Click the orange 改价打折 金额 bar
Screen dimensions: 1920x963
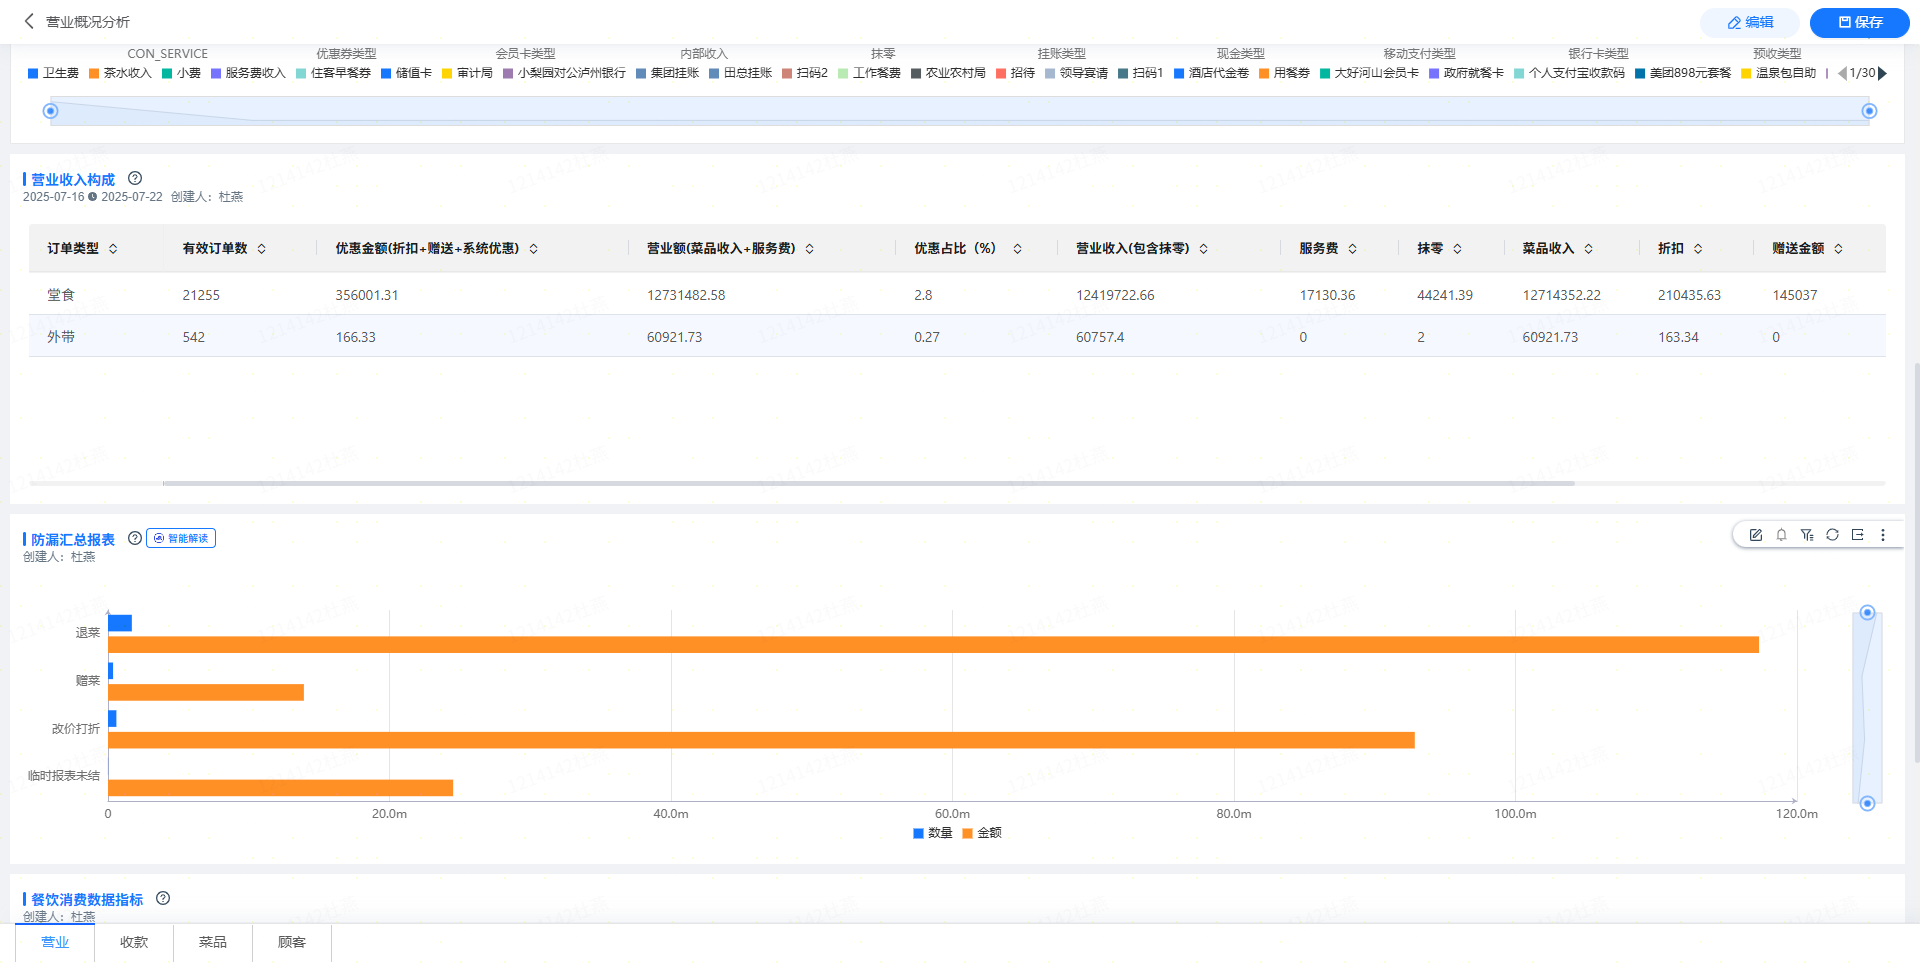761,740
